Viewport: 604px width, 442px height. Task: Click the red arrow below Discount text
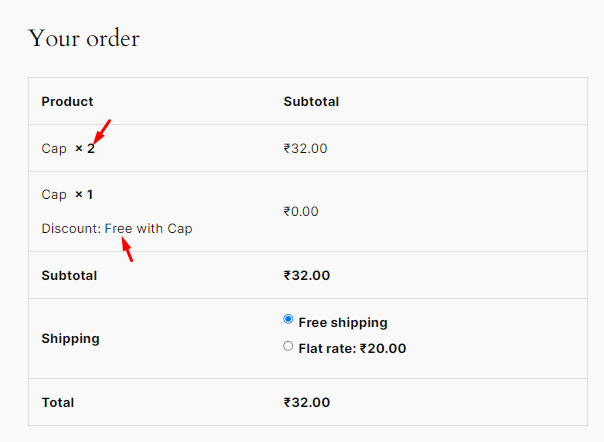[127, 249]
